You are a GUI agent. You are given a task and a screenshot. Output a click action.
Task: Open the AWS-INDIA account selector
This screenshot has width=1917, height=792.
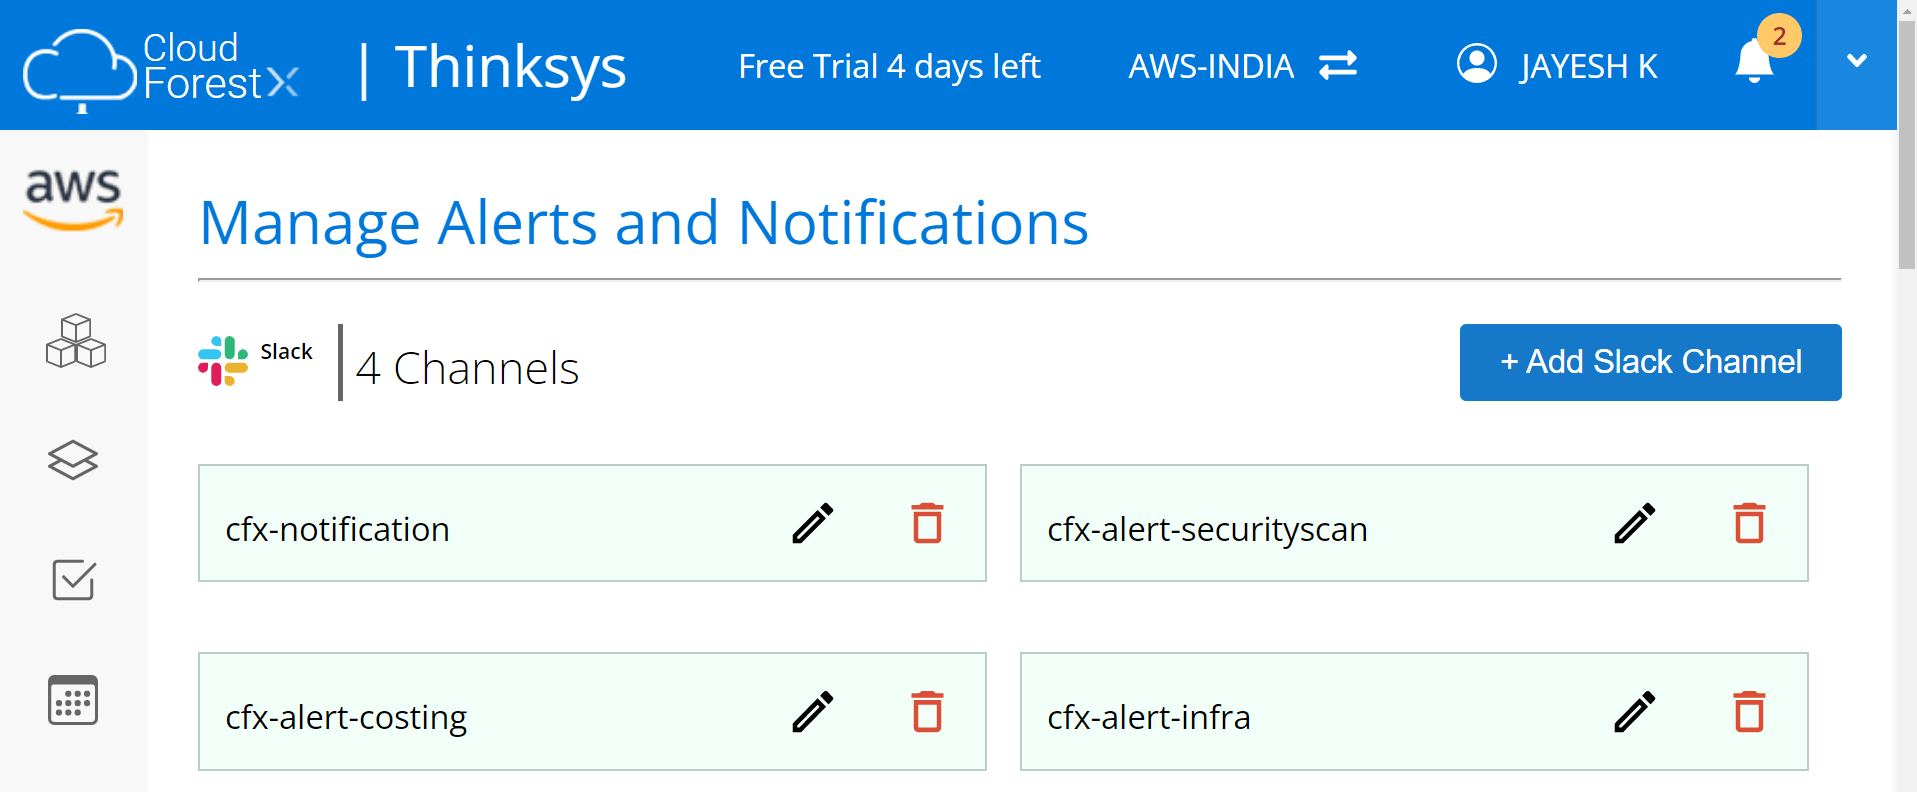point(1211,65)
